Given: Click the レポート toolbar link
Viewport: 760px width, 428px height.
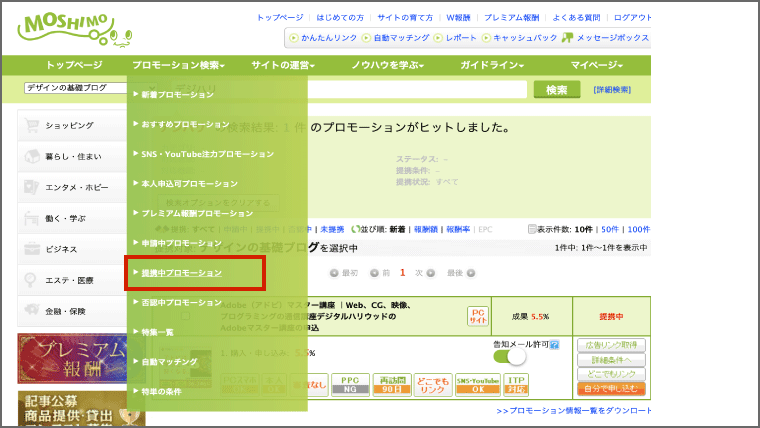Looking at the screenshot, I should click(461, 38).
